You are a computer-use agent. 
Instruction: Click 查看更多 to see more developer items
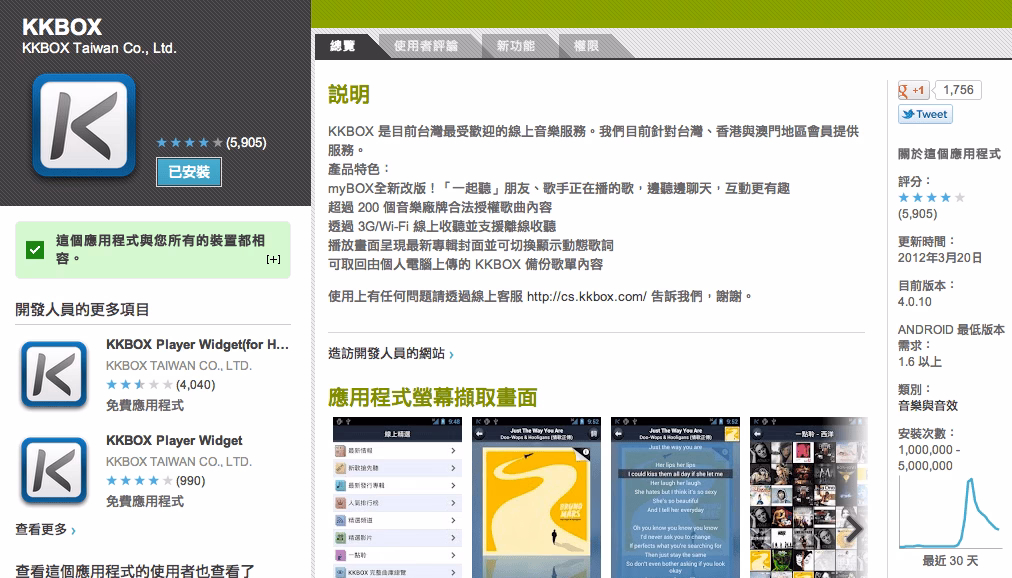(45, 530)
